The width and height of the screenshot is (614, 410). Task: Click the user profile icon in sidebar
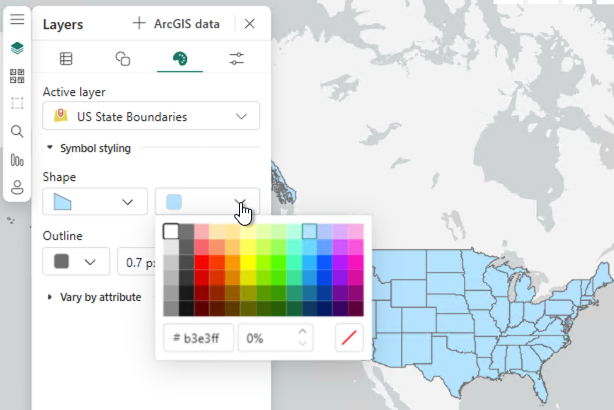coord(17,187)
